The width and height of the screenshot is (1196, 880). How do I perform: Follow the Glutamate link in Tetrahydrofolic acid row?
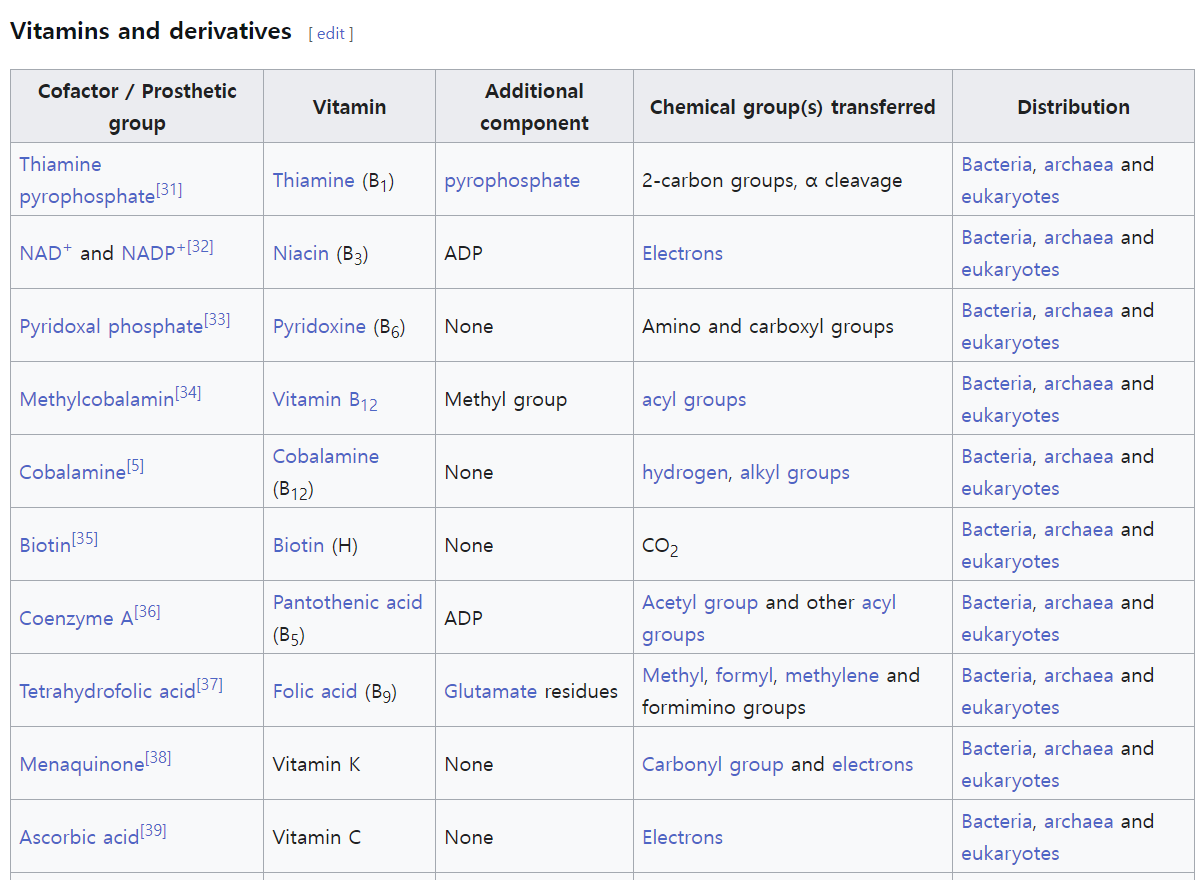(490, 691)
